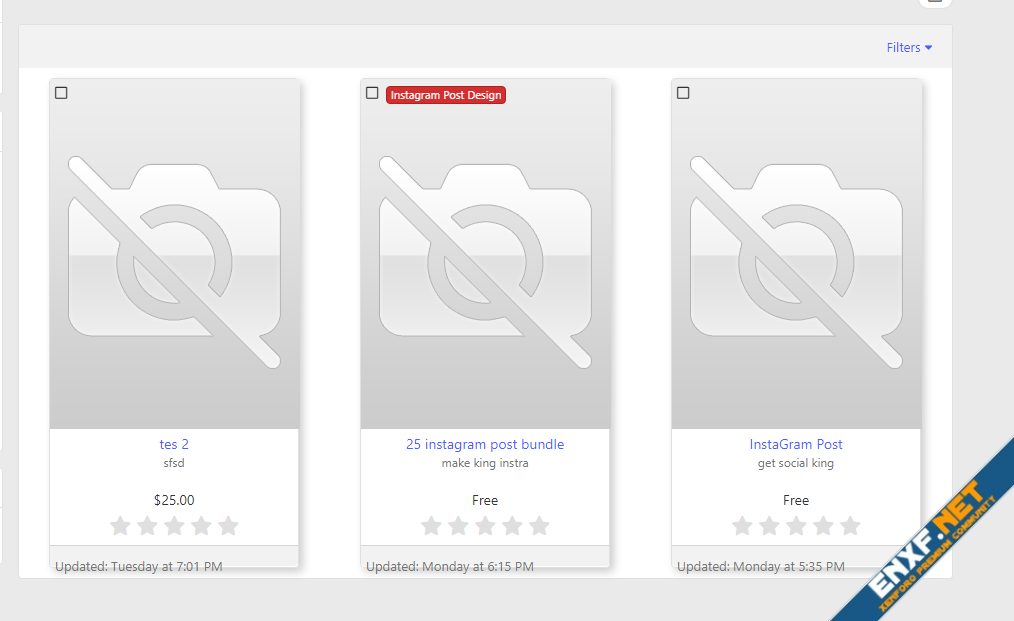Click the first star on 25 instagram post bundle
1014x621 pixels.
(x=431, y=525)
